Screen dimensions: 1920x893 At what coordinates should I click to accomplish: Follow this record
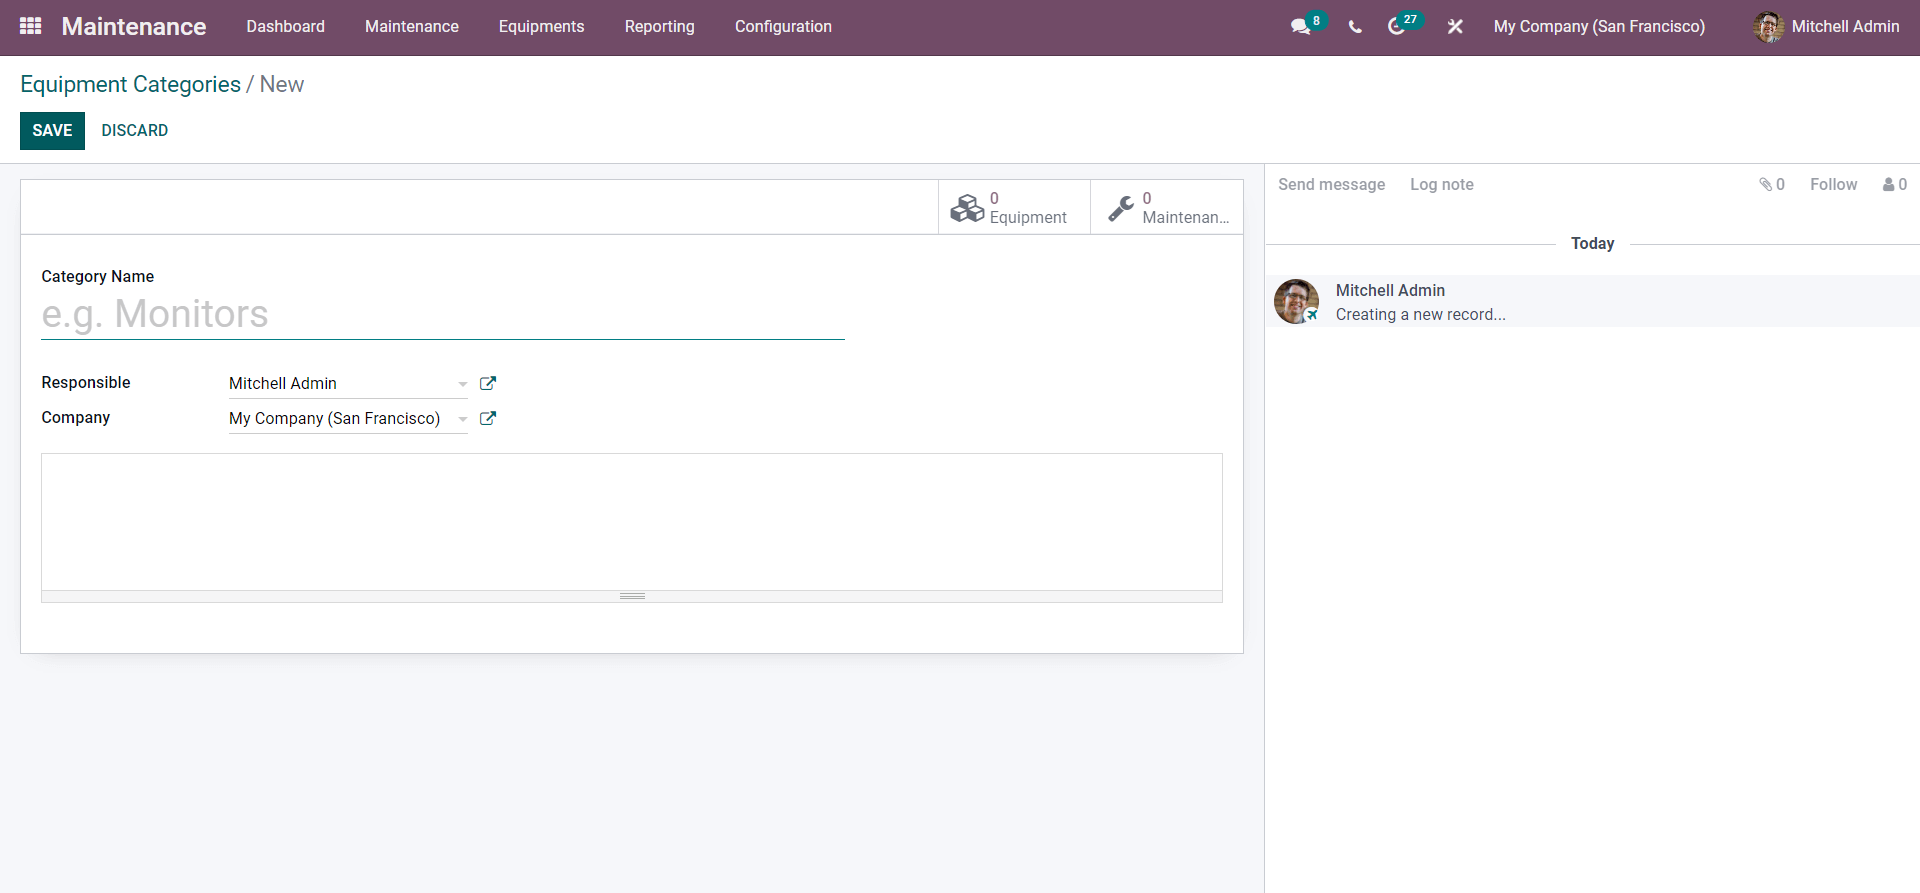pos(1833,184)
